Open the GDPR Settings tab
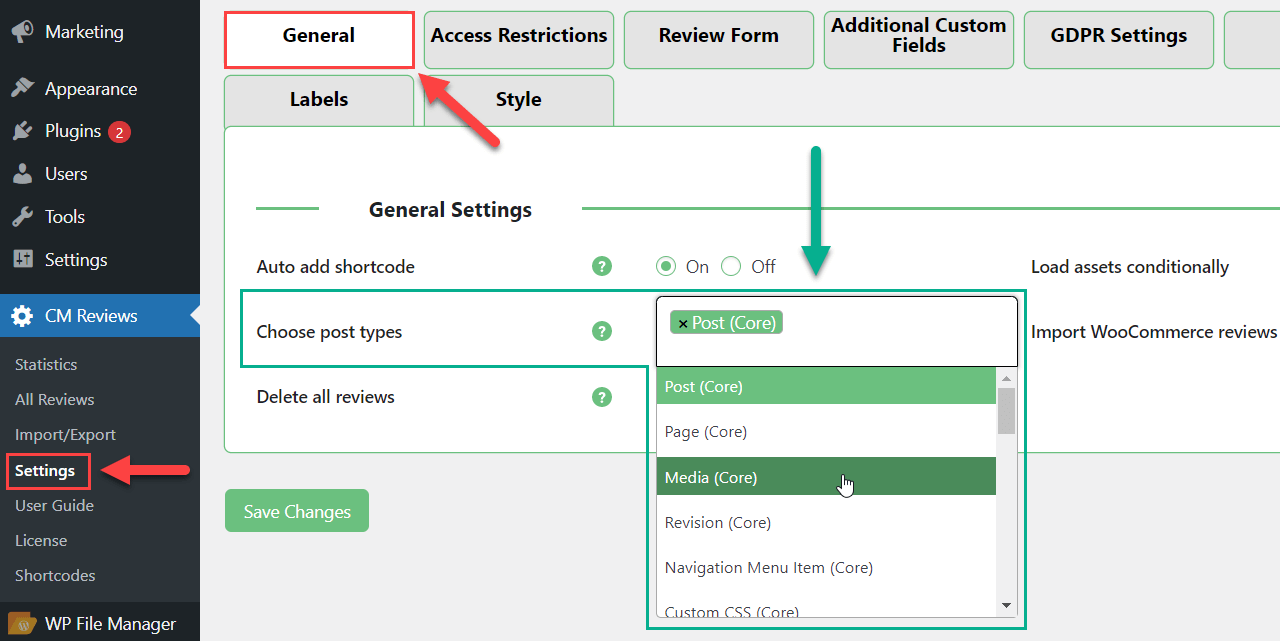 [x=1118, y=36]
